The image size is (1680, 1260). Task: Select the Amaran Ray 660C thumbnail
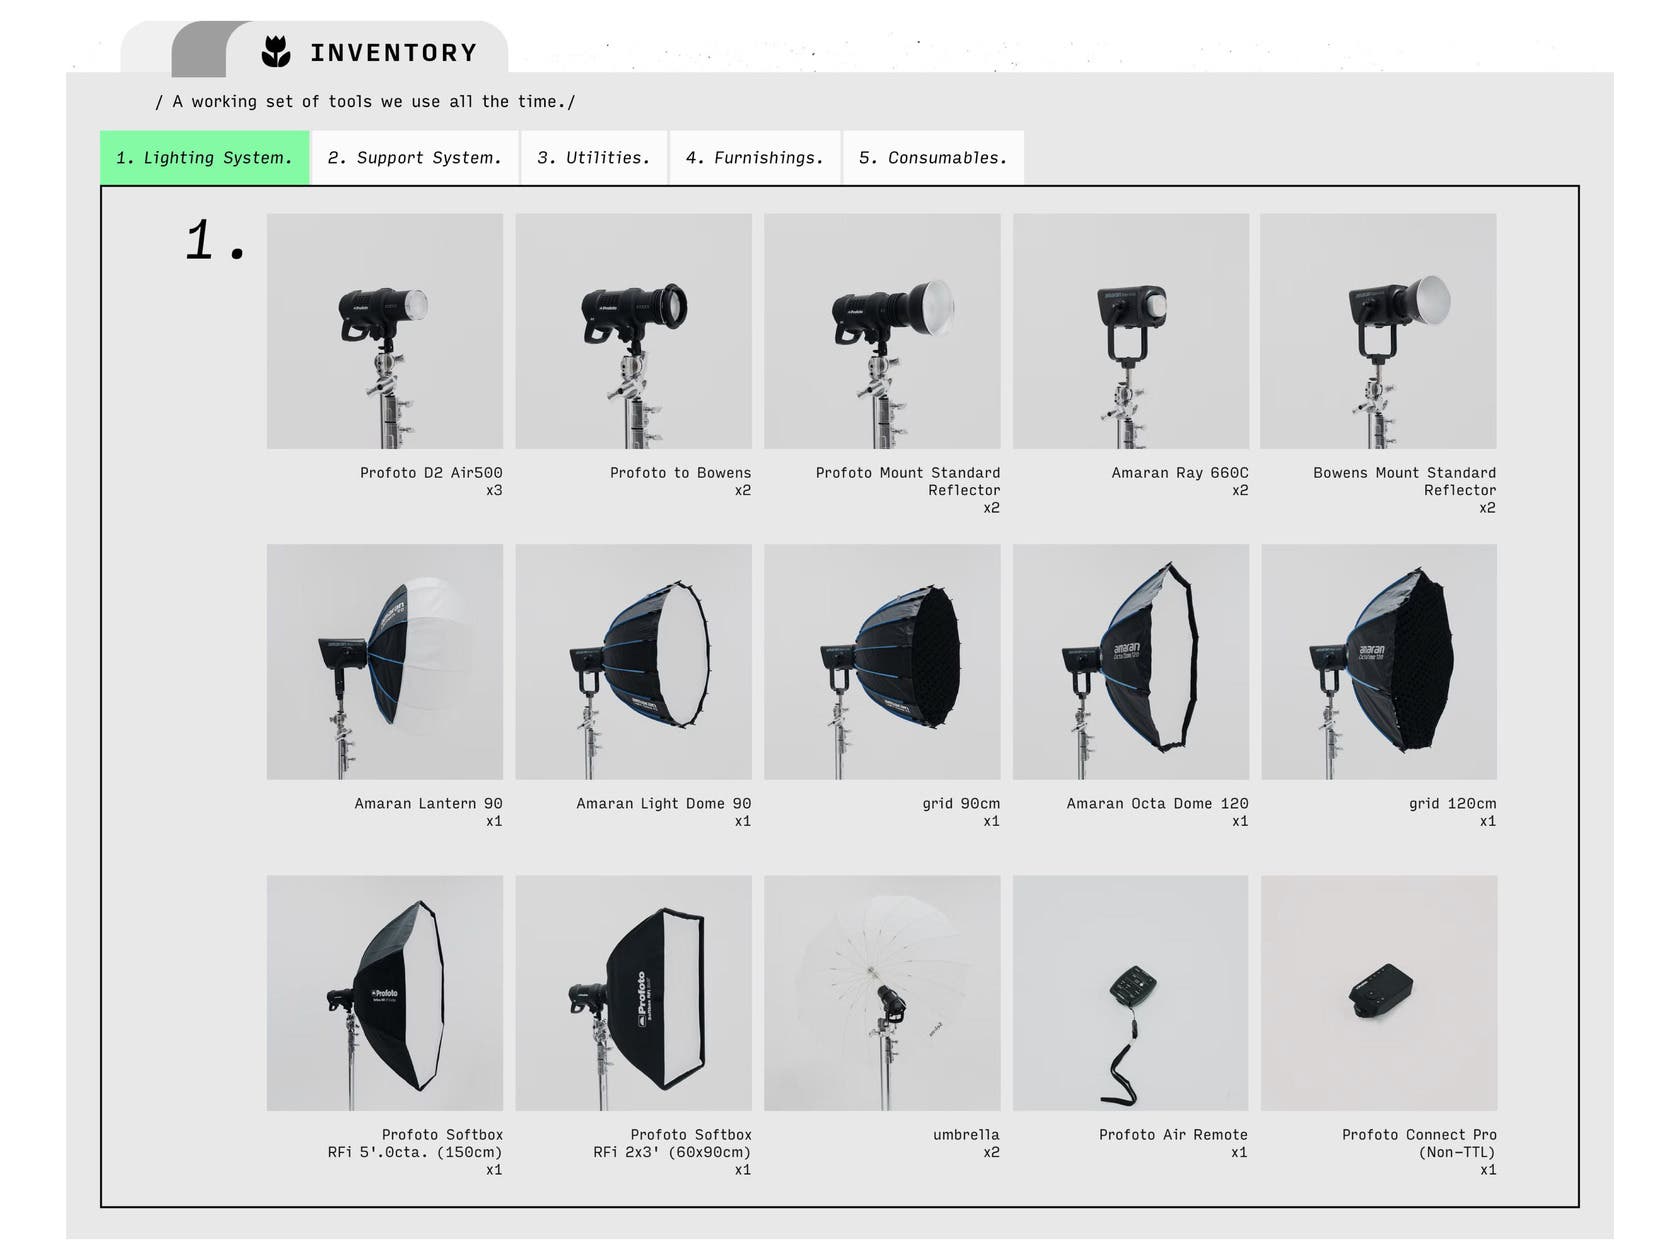click(x=1130, y=331)
